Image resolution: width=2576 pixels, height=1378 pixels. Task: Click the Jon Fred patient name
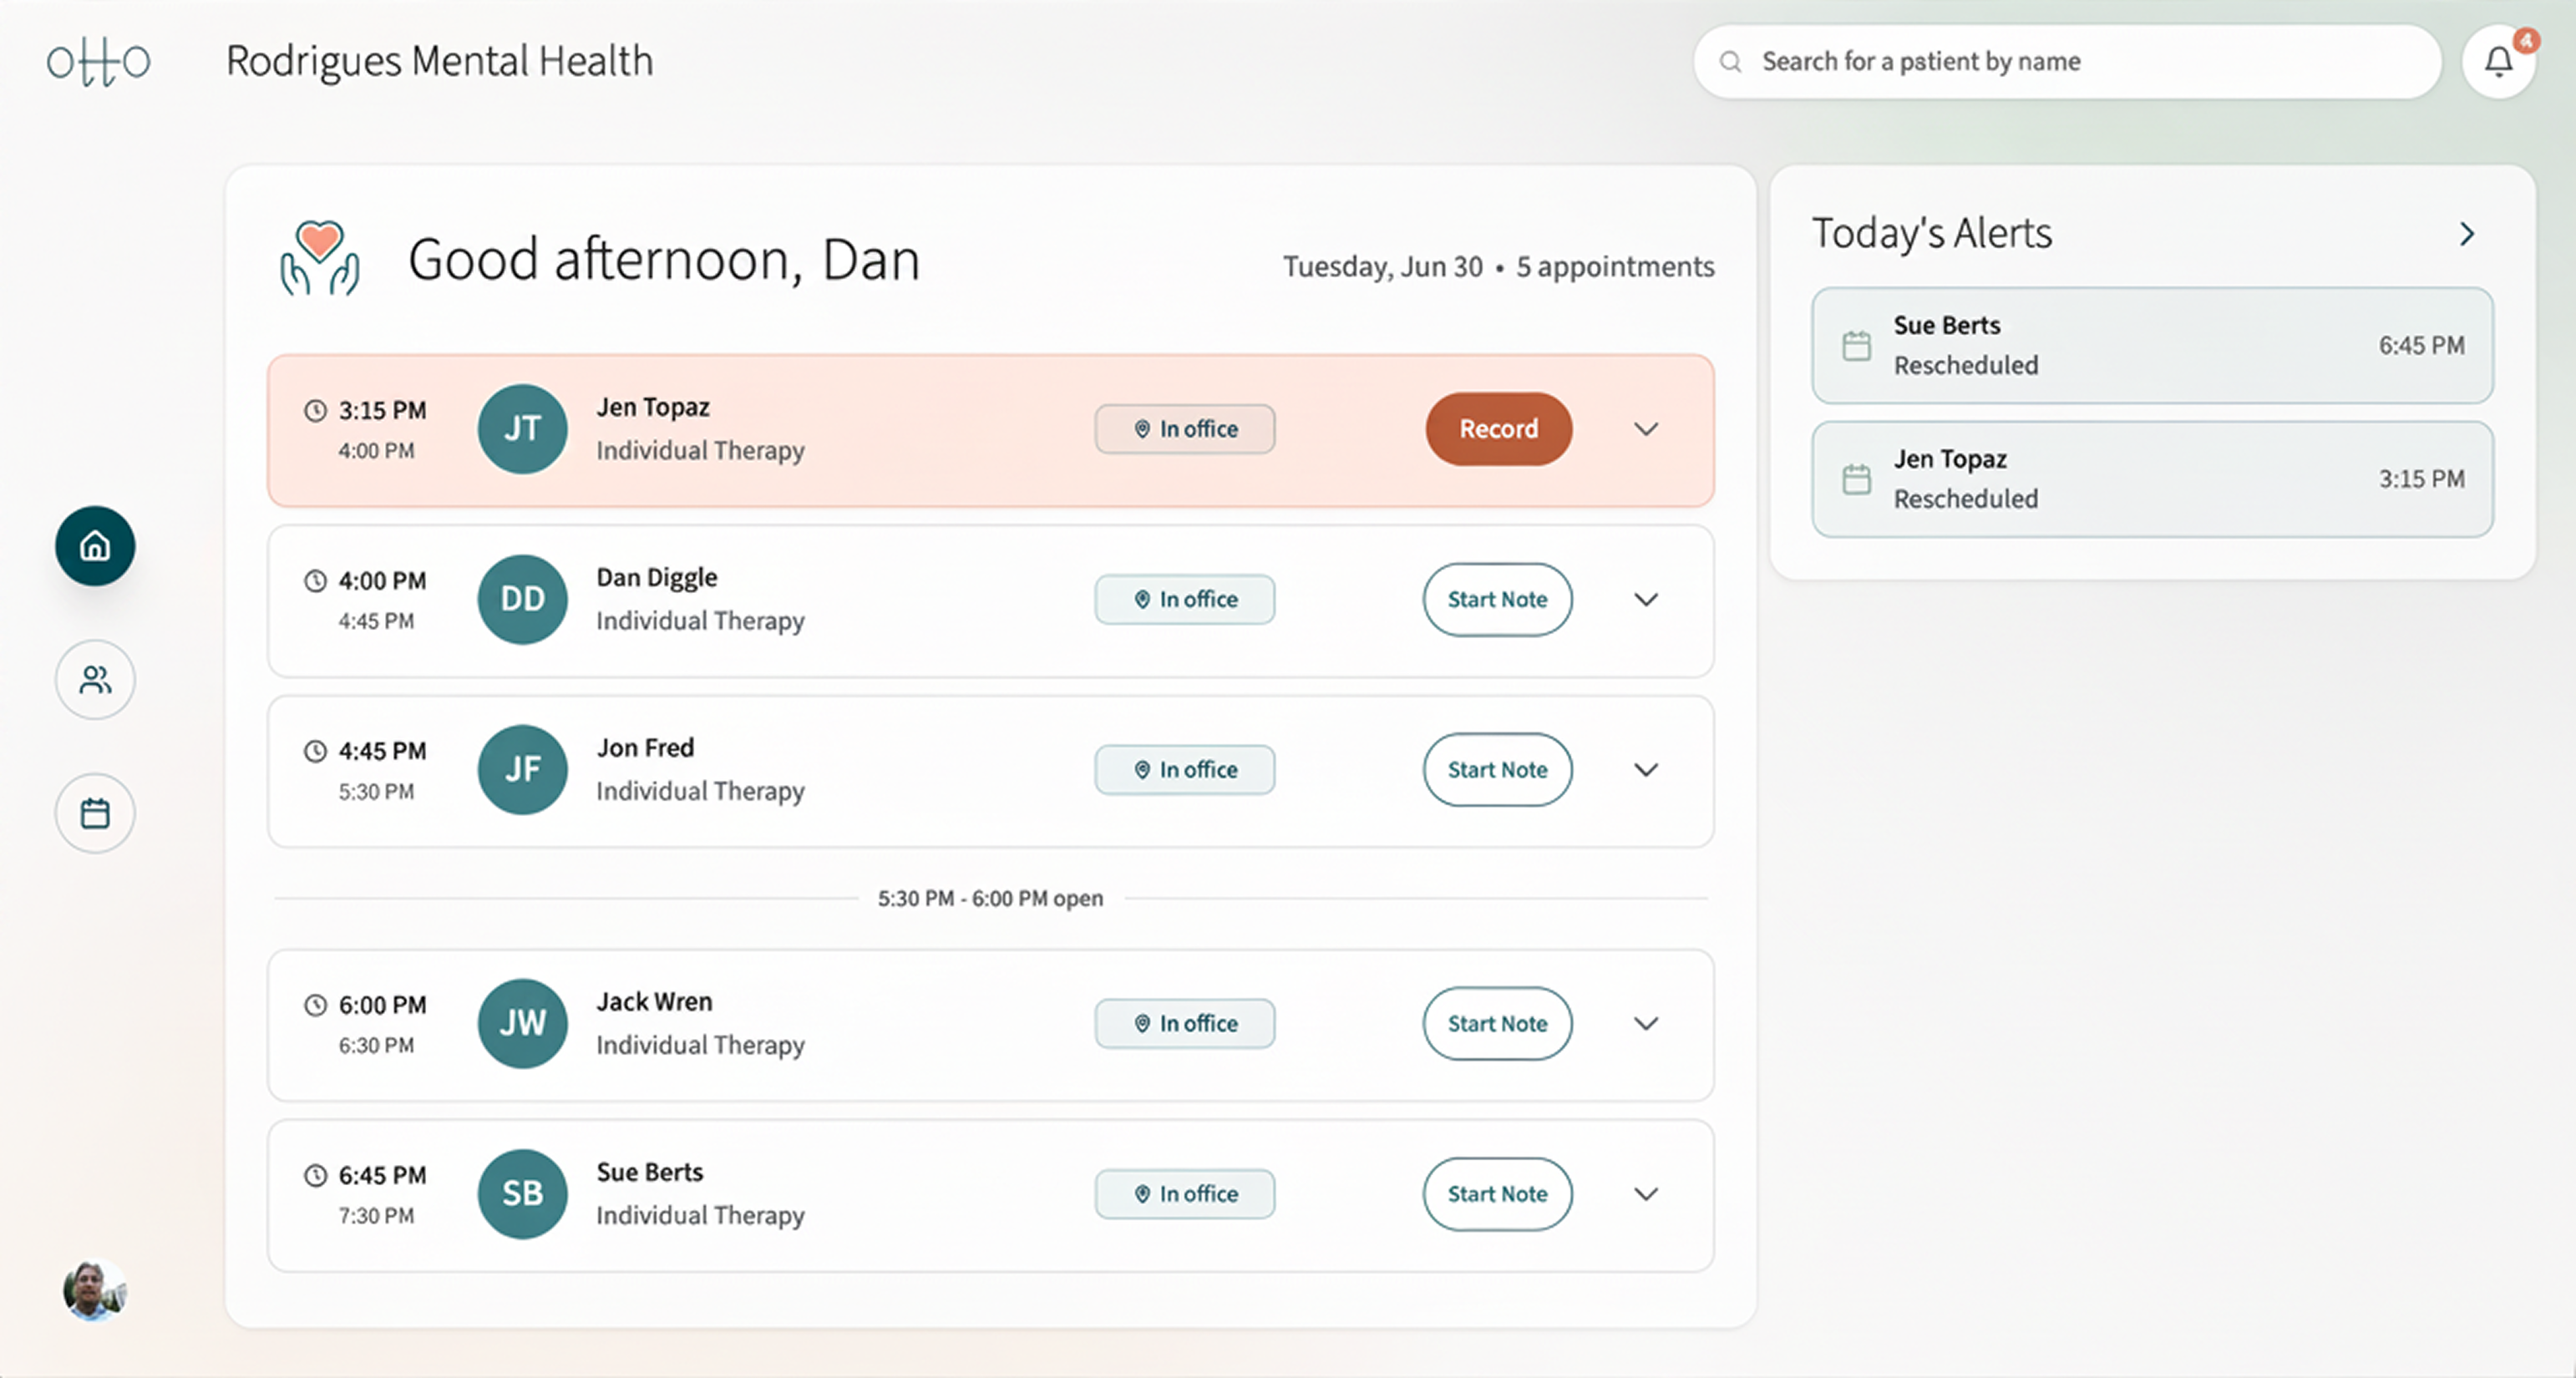tap(645, 747)
